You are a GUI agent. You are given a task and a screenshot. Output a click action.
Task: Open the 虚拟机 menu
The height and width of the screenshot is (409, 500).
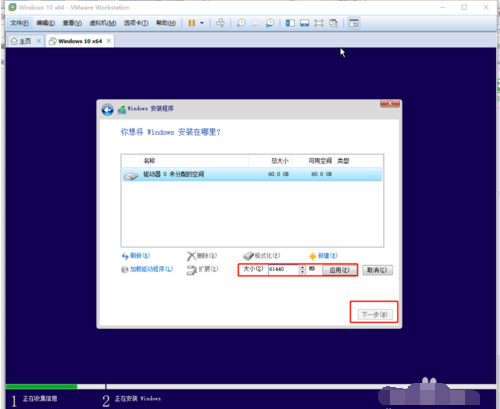pos(103,23)
